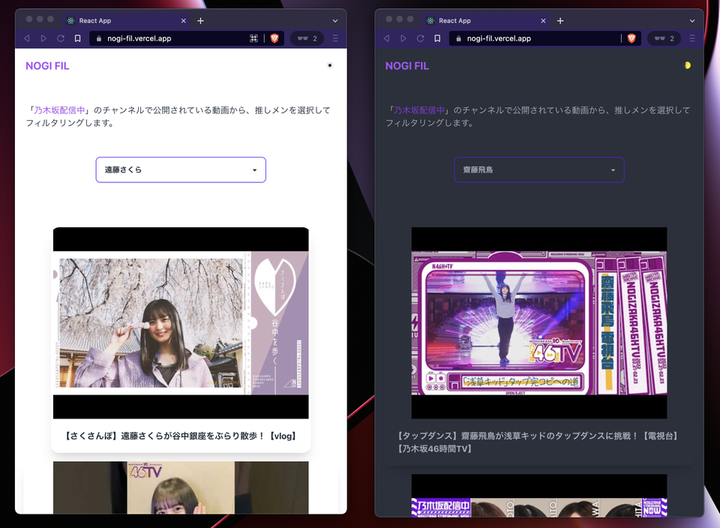
Task: Open second video thumbnail in dark window
Action: [539, 495]
